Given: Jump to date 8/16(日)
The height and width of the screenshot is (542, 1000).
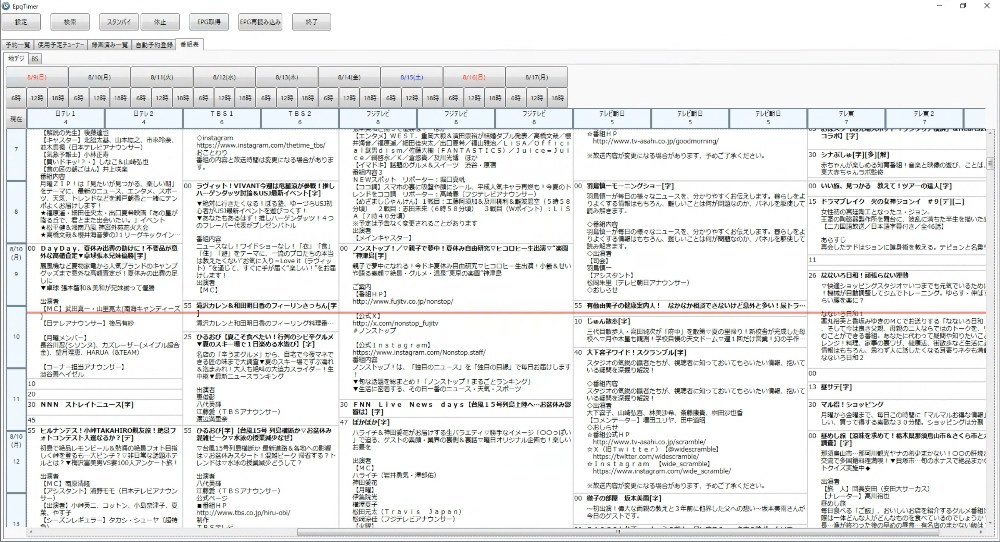Looking at the screenshot, I should pyautogui.click(x=474, y=77).
